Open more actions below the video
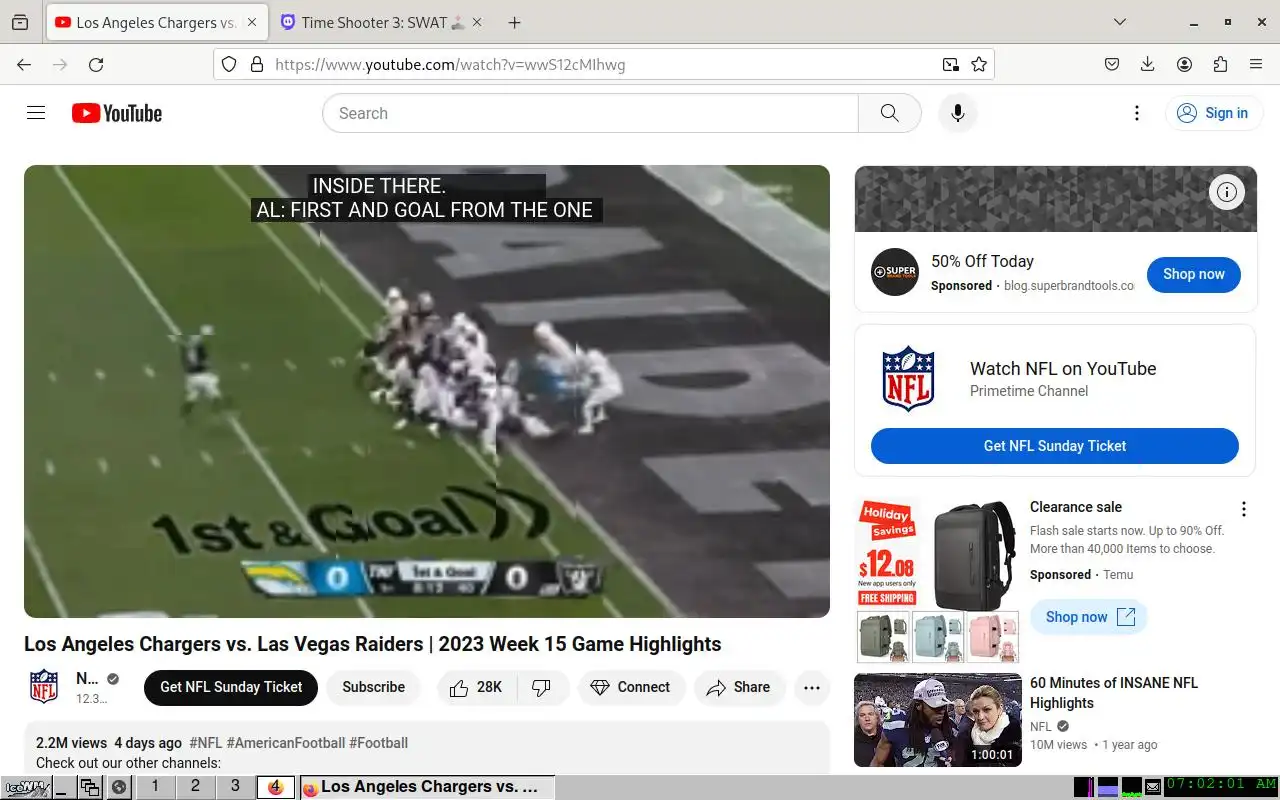The height and width of the screenshot is (800, 1280). pos(812,687)
